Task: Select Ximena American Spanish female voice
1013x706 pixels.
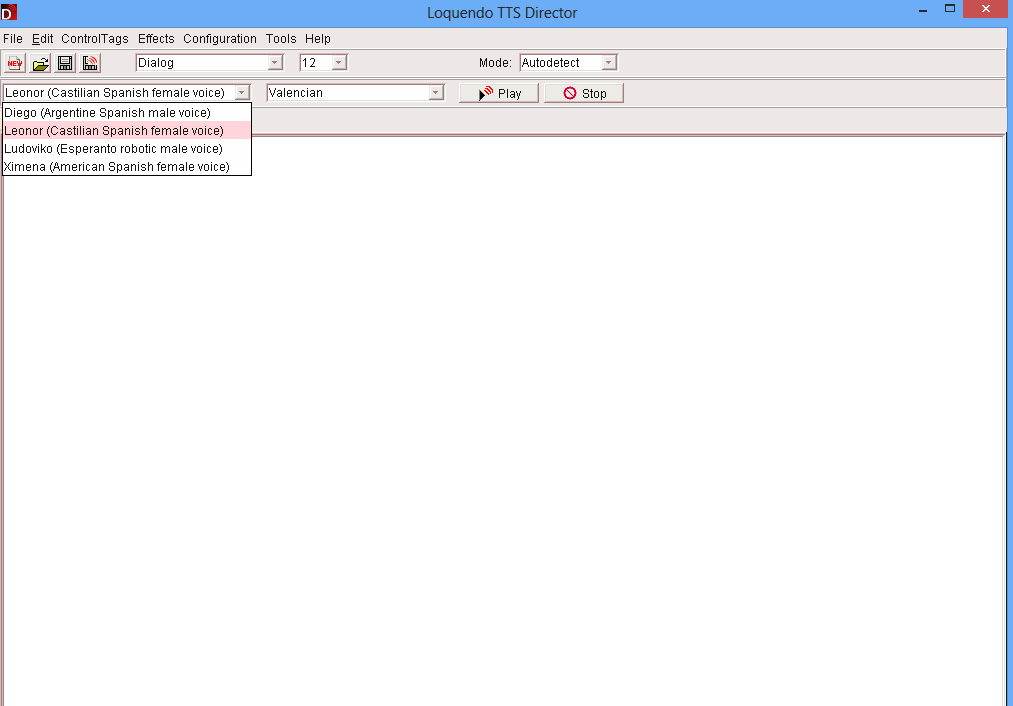Action: (127, 167)
